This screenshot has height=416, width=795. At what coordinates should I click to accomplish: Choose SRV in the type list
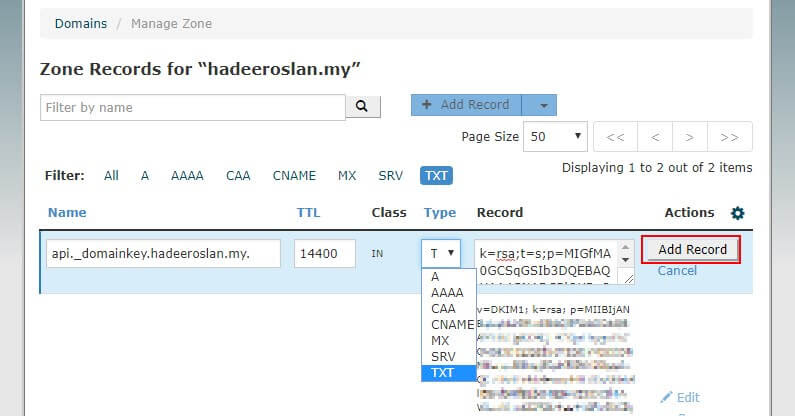pos(443,357)
